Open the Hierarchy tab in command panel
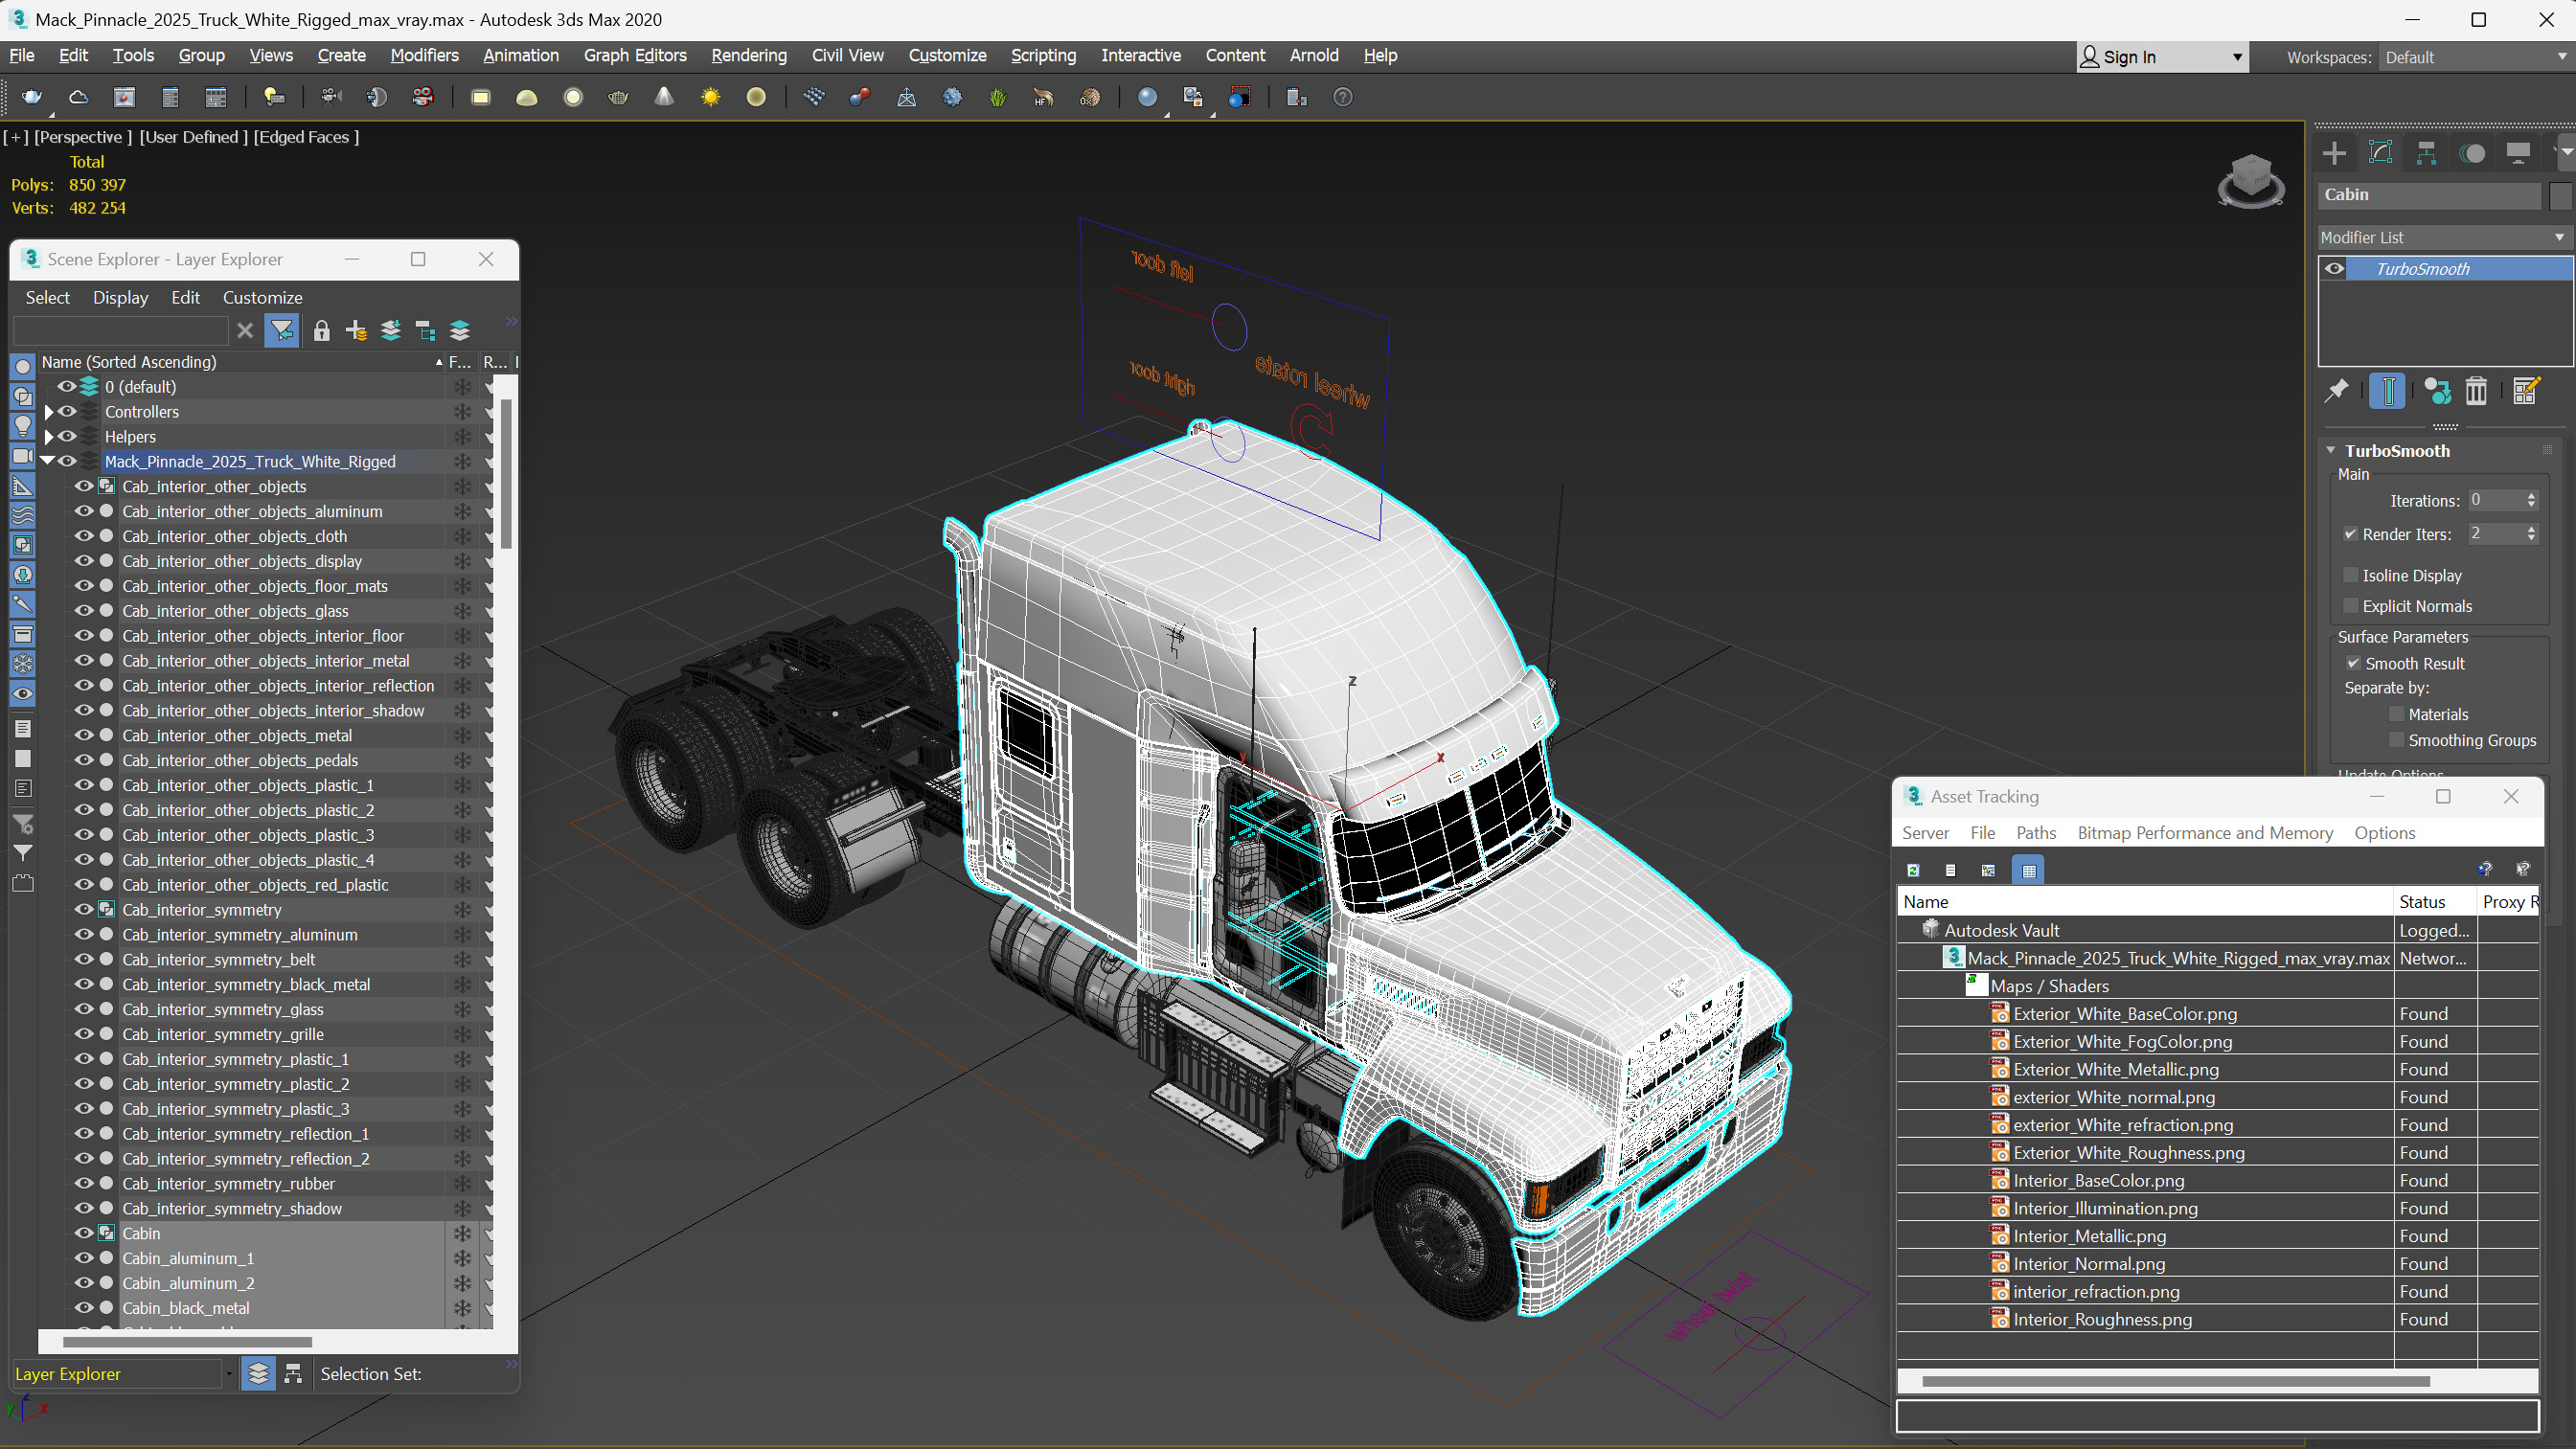The width and height of the screenshot is (2576, 1449). (2426, 153)
